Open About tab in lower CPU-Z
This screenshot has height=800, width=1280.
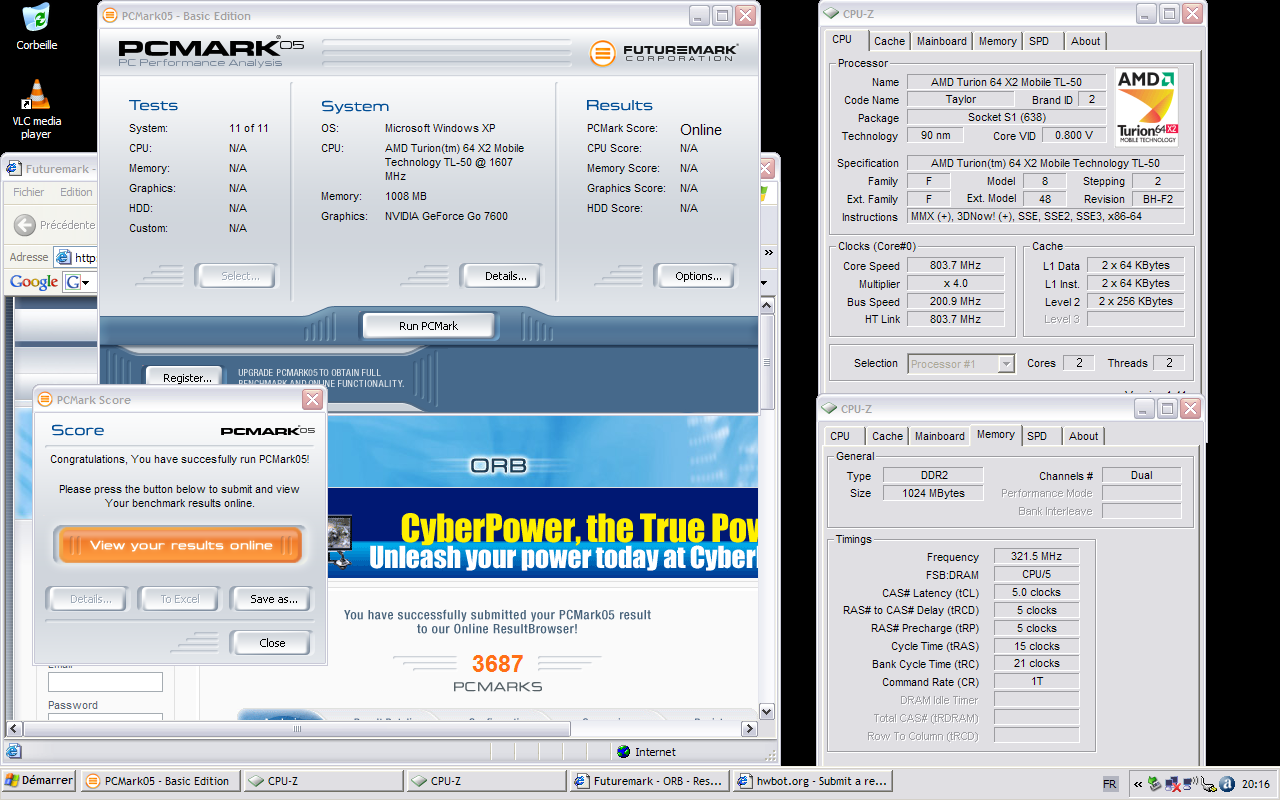click(1084, 436)
